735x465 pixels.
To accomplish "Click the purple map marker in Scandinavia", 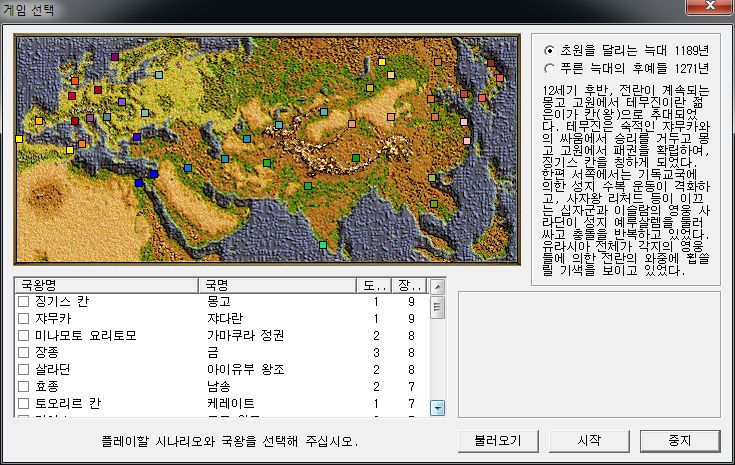I will [x=115, y=57].
